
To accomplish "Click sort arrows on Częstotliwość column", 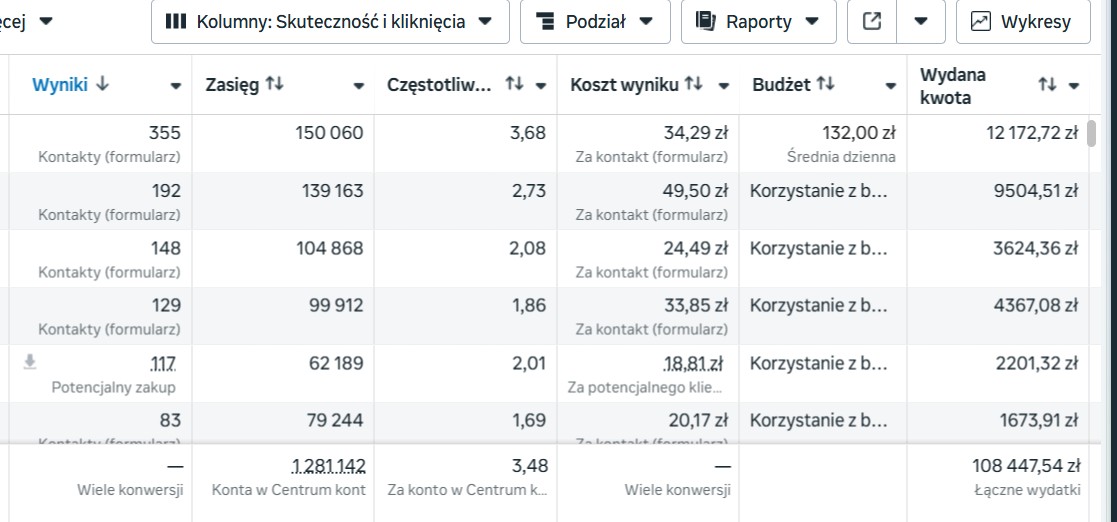I will pos(515,85).
